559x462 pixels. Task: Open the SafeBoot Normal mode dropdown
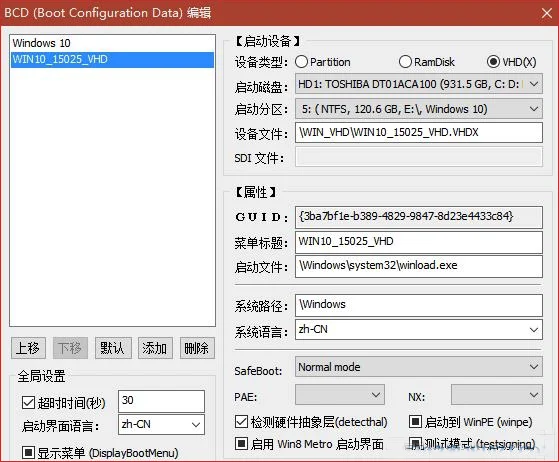419,367
